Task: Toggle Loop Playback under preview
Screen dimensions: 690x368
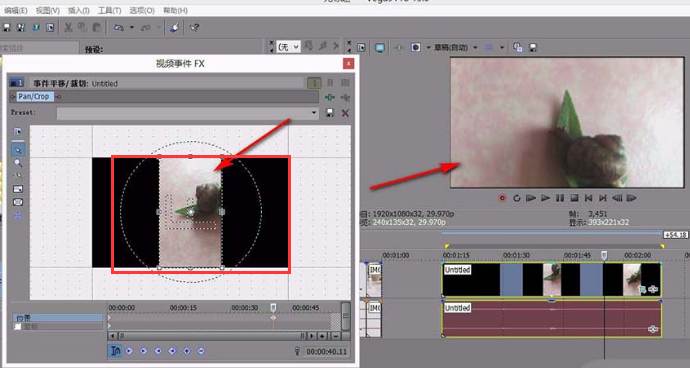Action: tap(517, 198)
